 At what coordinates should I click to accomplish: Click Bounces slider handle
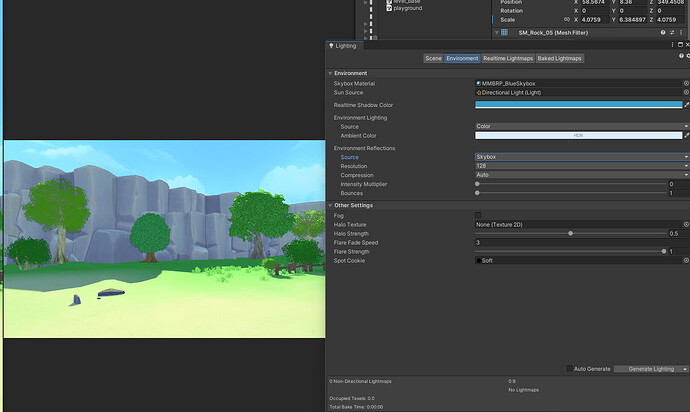[477, 193]
